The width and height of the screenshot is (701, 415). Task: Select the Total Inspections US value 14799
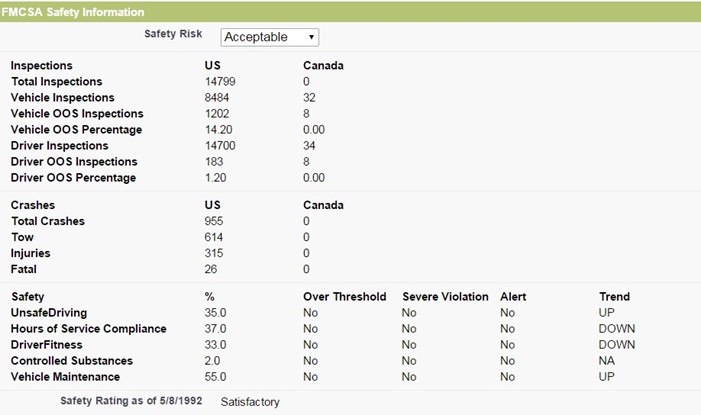click(x=220, y=82)
